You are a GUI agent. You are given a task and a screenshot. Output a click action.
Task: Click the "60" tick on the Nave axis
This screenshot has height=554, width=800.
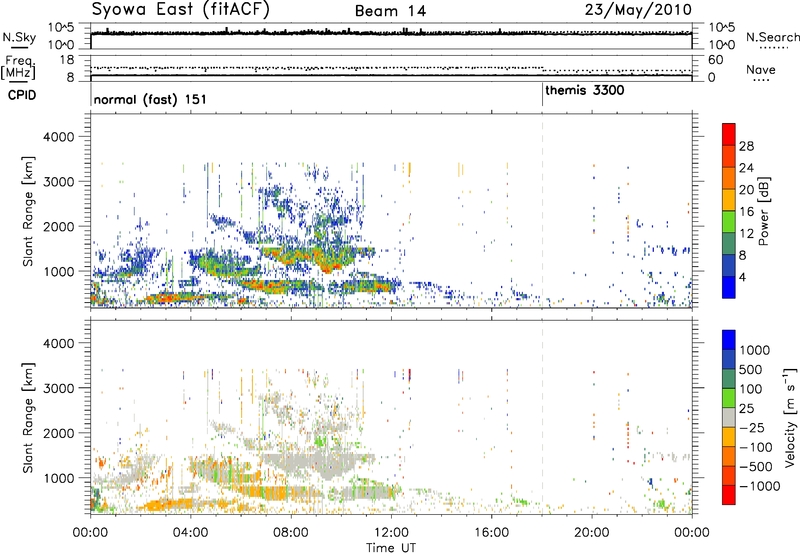(x=715, y=60)
